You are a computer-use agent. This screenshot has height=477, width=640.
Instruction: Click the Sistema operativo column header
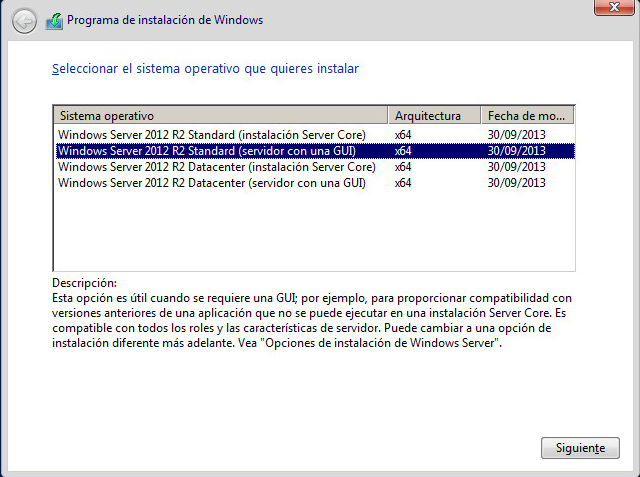220,116
